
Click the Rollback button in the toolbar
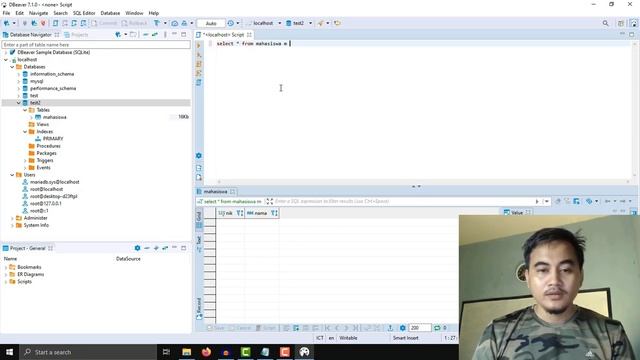point(134,23)
